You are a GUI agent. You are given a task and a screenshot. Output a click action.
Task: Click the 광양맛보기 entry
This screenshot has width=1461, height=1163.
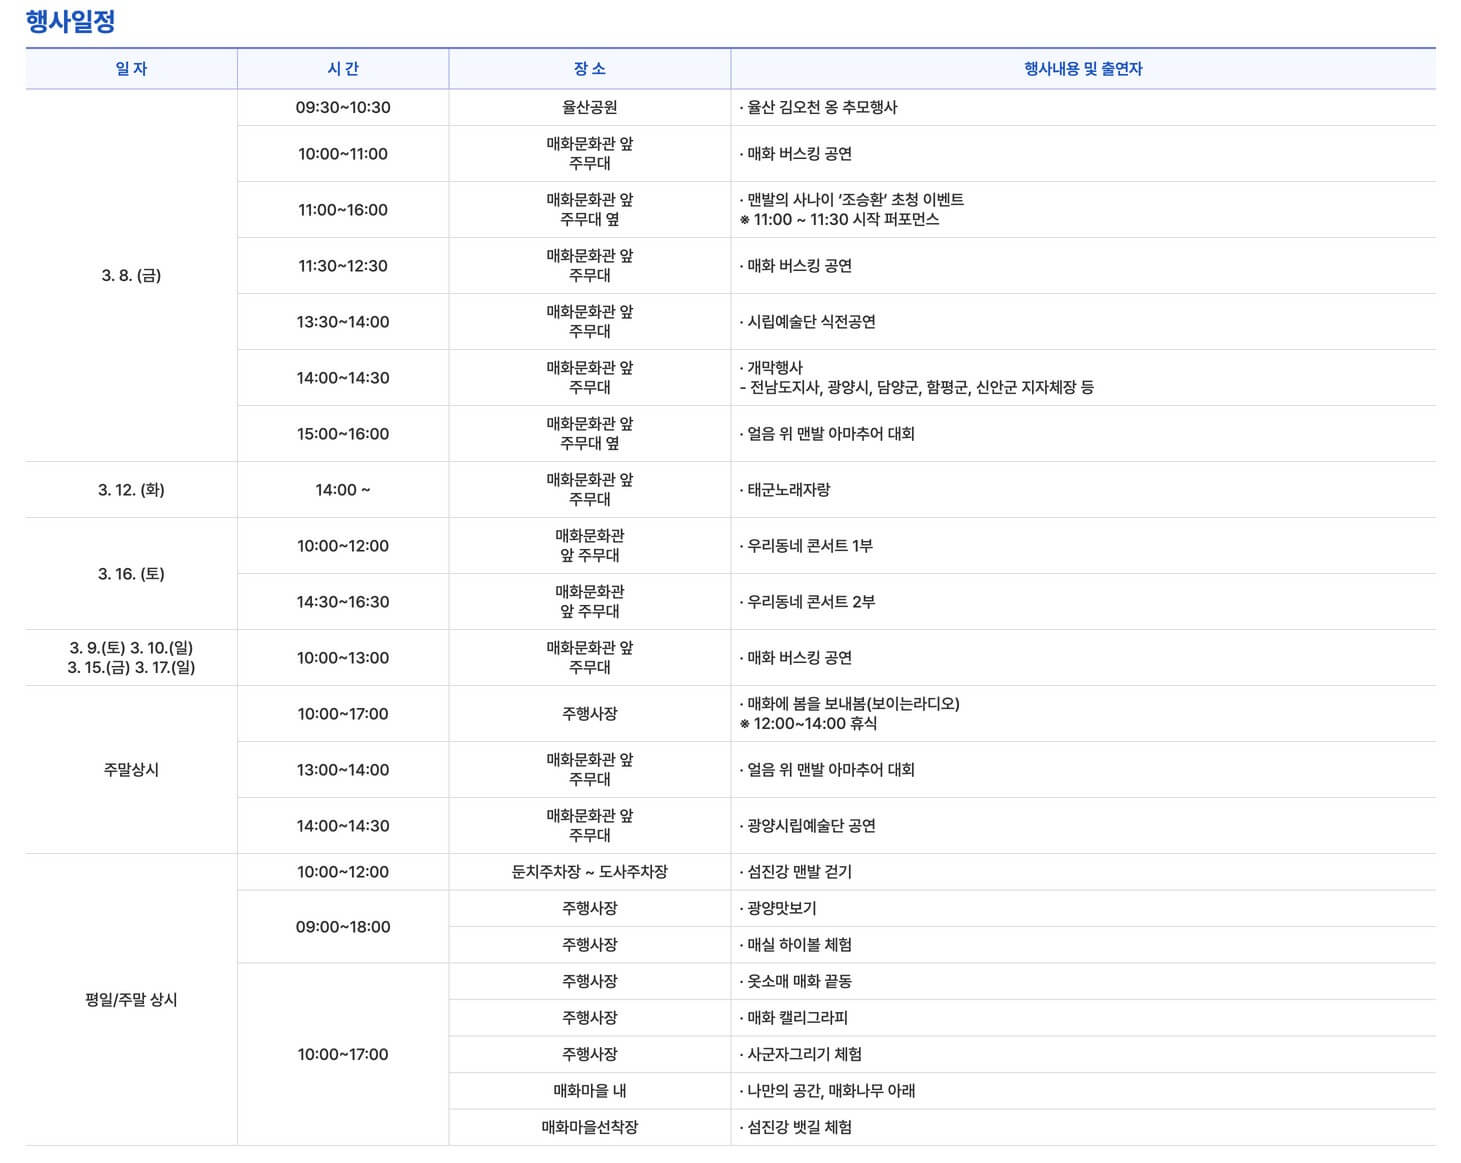[778, 908]
